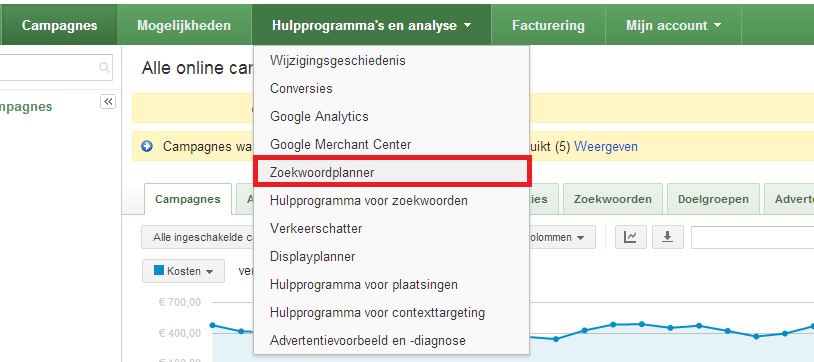This screenshot has width=814, height=362.
Task: Open the Facturering navigation tab
Action: pos(548,25)
